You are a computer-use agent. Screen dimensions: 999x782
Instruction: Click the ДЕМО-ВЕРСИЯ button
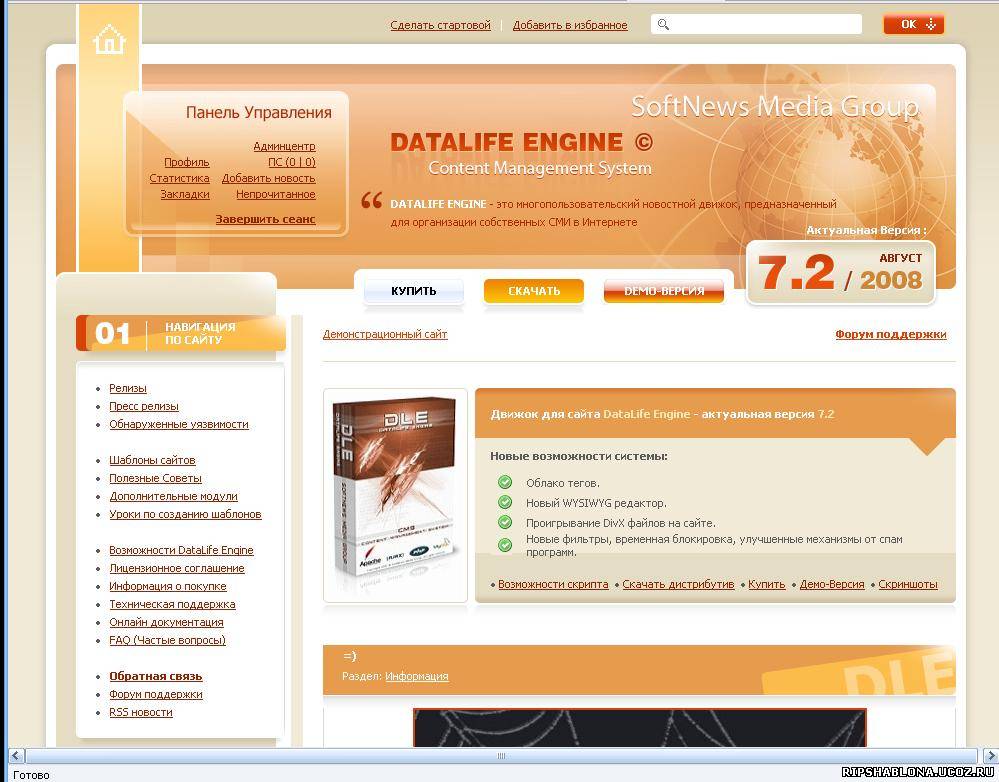(x=664, y=291)
